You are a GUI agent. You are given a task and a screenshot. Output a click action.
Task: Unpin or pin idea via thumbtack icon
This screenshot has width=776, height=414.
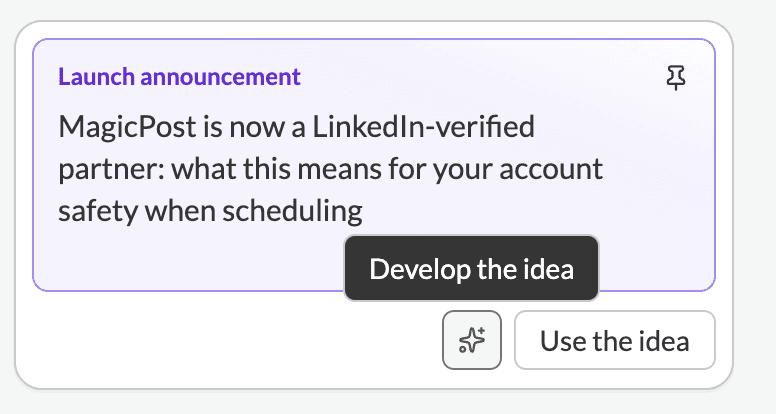pyautogui.click(x=676, y=77)
